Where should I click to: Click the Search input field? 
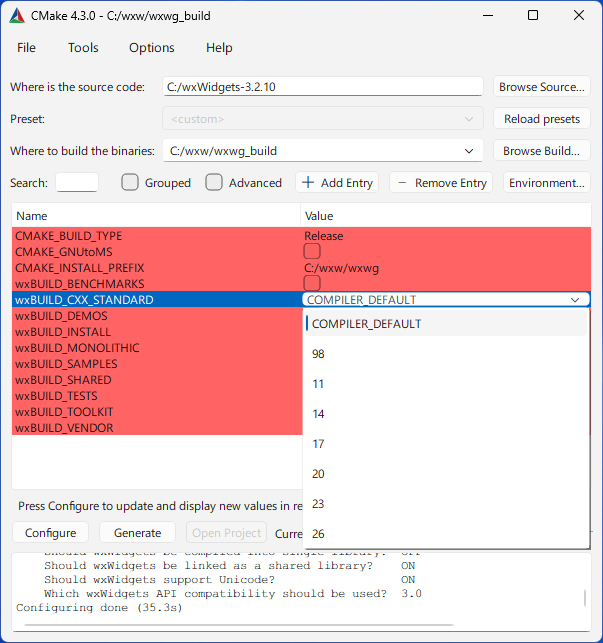pos(77,182)
